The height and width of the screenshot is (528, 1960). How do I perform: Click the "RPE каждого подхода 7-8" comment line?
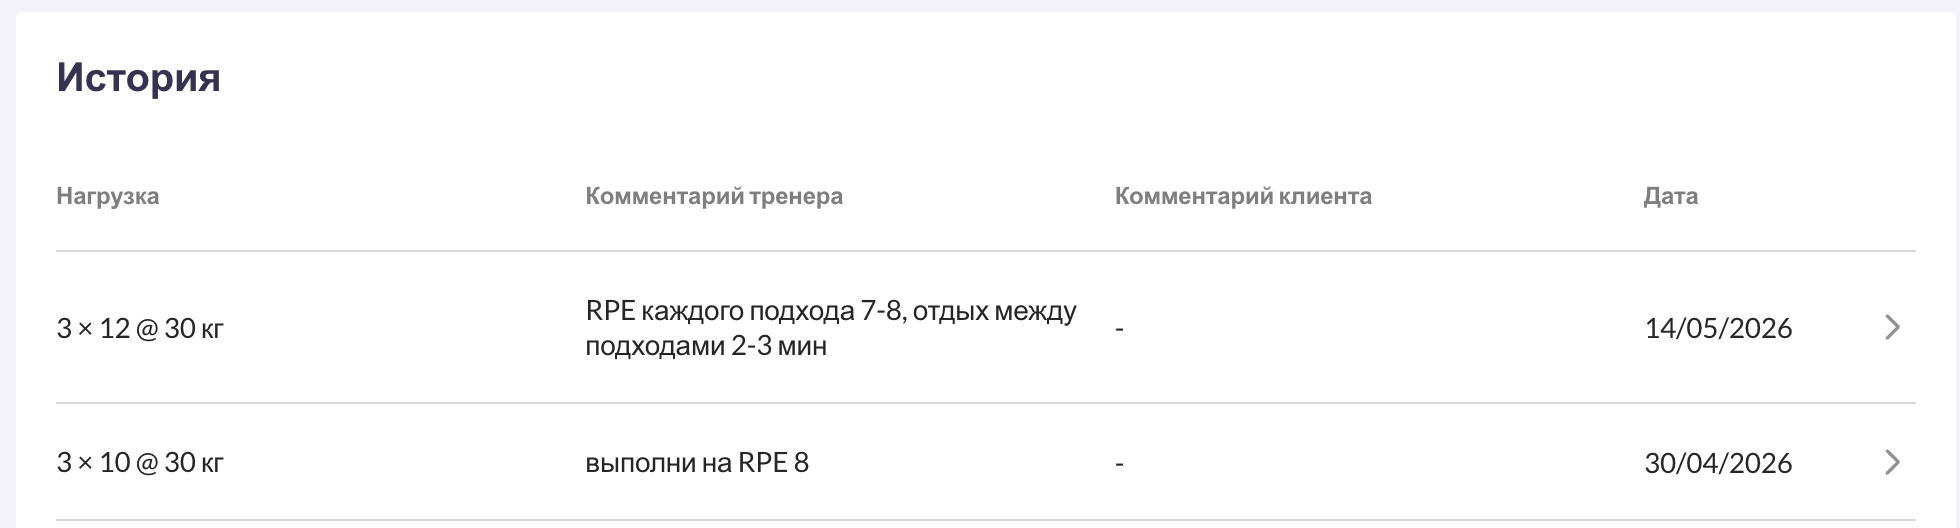click(831, 311)
